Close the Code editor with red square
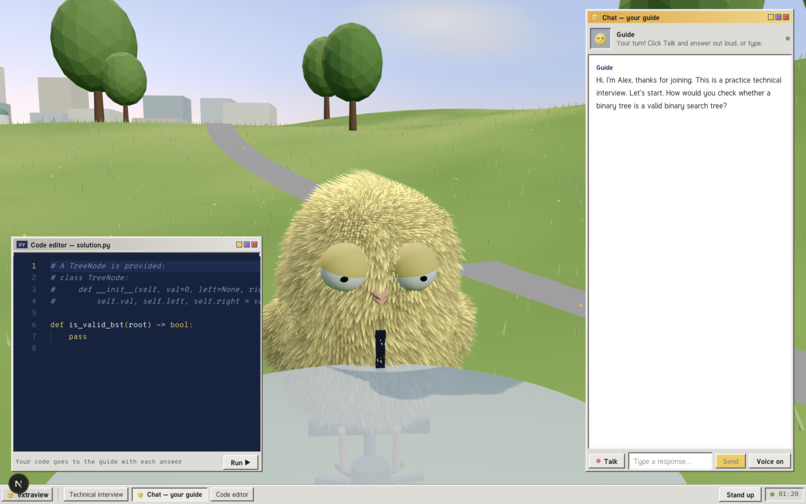The image size is (806, 504). (254, 245)
